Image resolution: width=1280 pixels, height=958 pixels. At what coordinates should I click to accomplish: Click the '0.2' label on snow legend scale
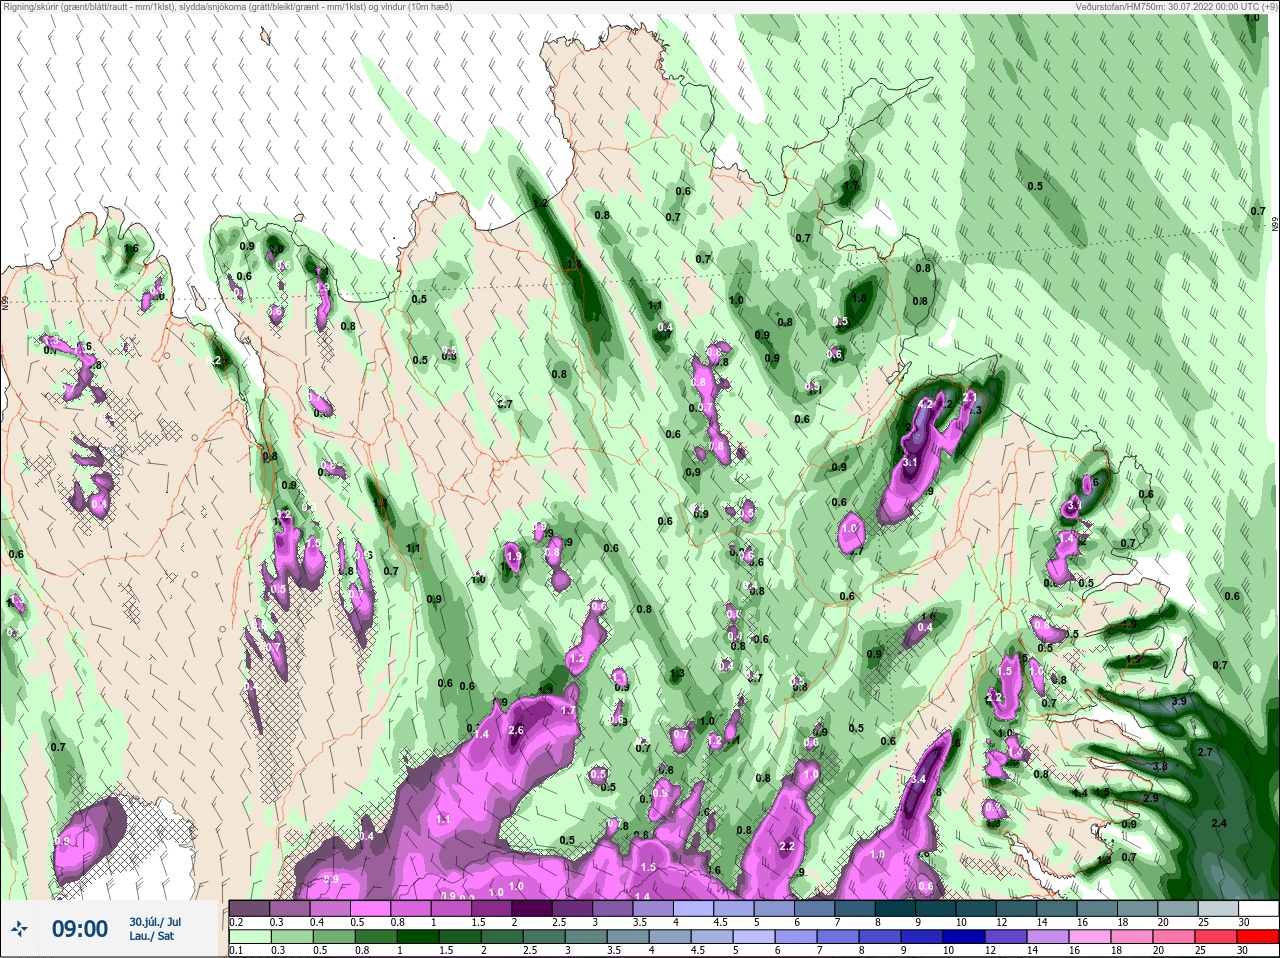236,922
